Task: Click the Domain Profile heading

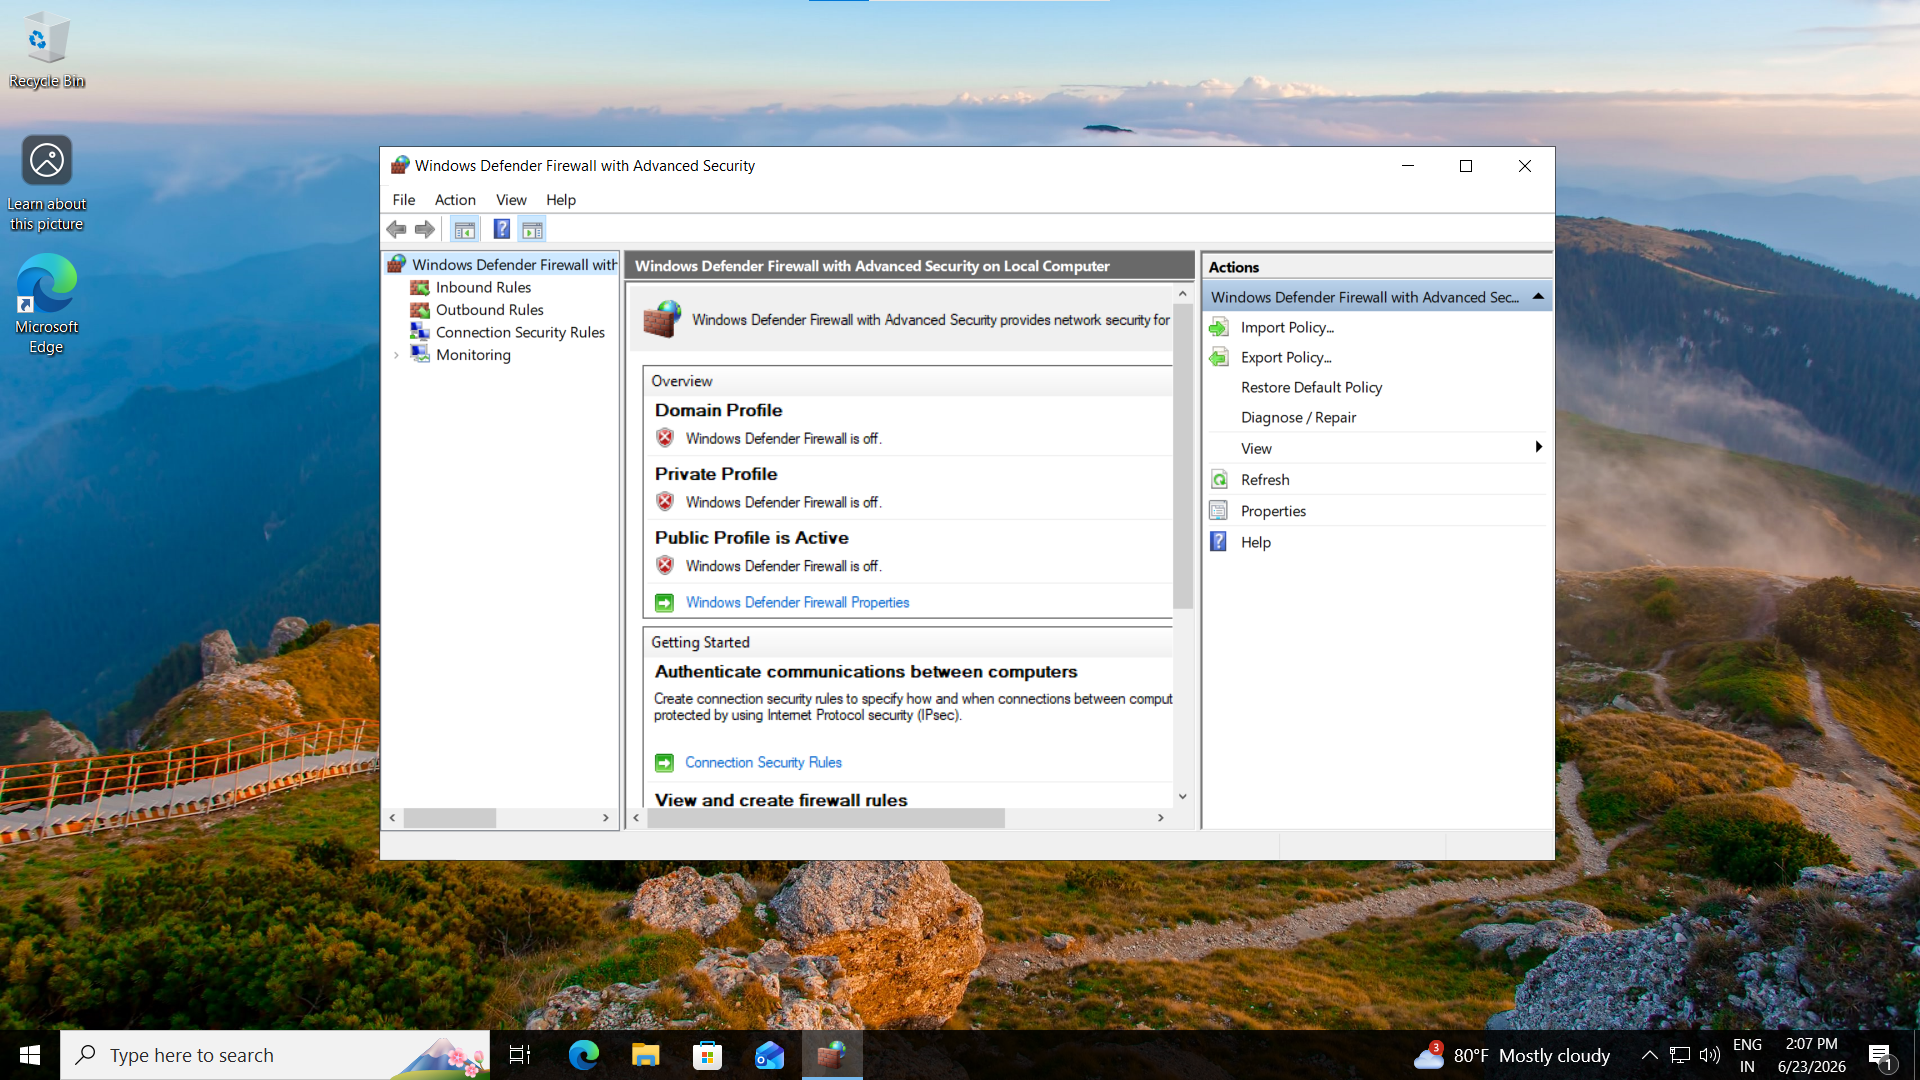Action: click(x=718, y=410)
